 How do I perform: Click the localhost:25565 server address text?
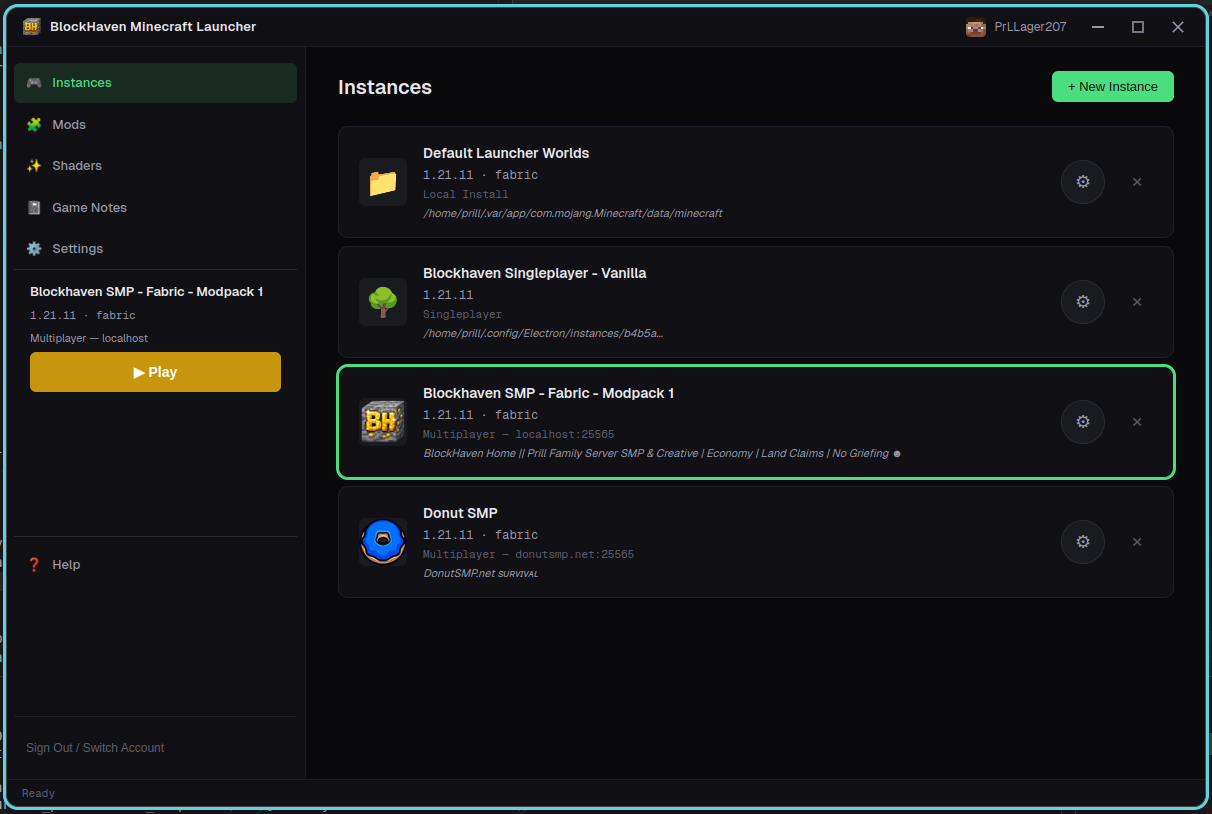(565, 435)
